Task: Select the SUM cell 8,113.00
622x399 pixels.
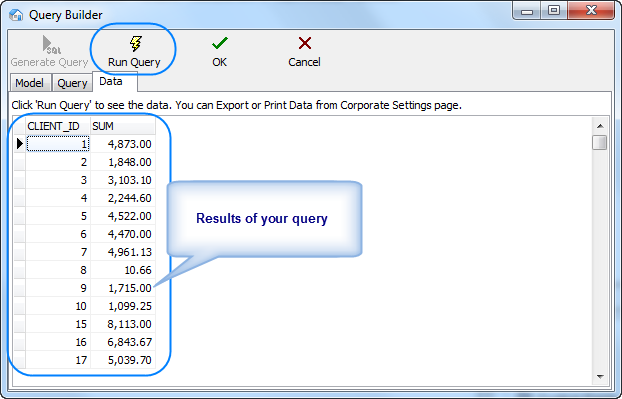Action: point(123,324)
